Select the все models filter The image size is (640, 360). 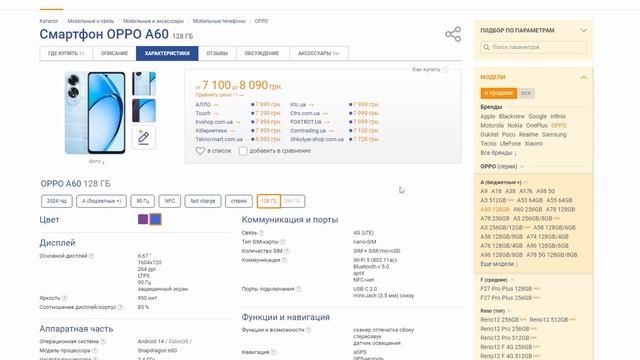click(x=526, y=93)
